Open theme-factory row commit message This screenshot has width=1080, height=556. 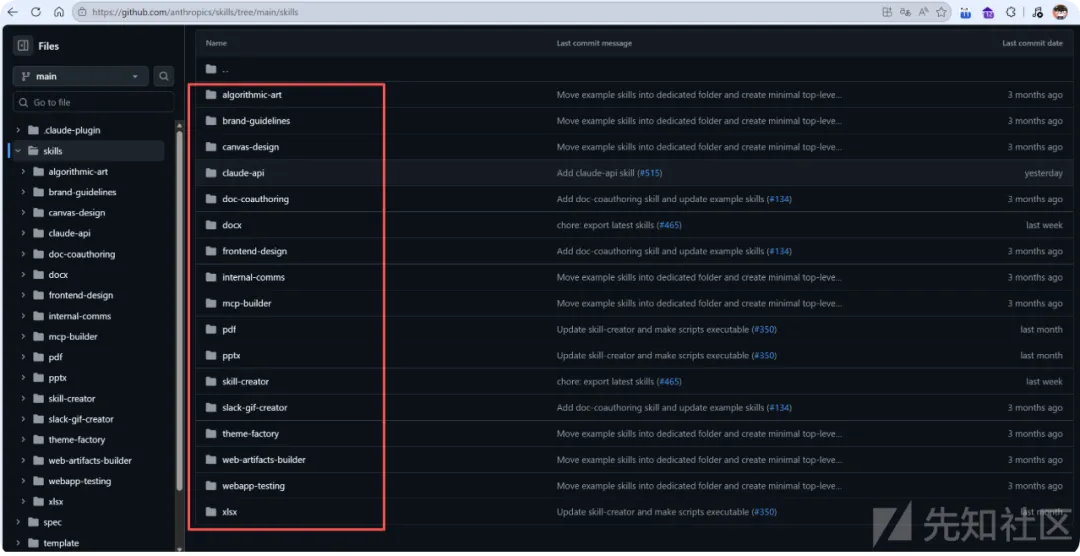pyautogui.click(x=699, y=434)
